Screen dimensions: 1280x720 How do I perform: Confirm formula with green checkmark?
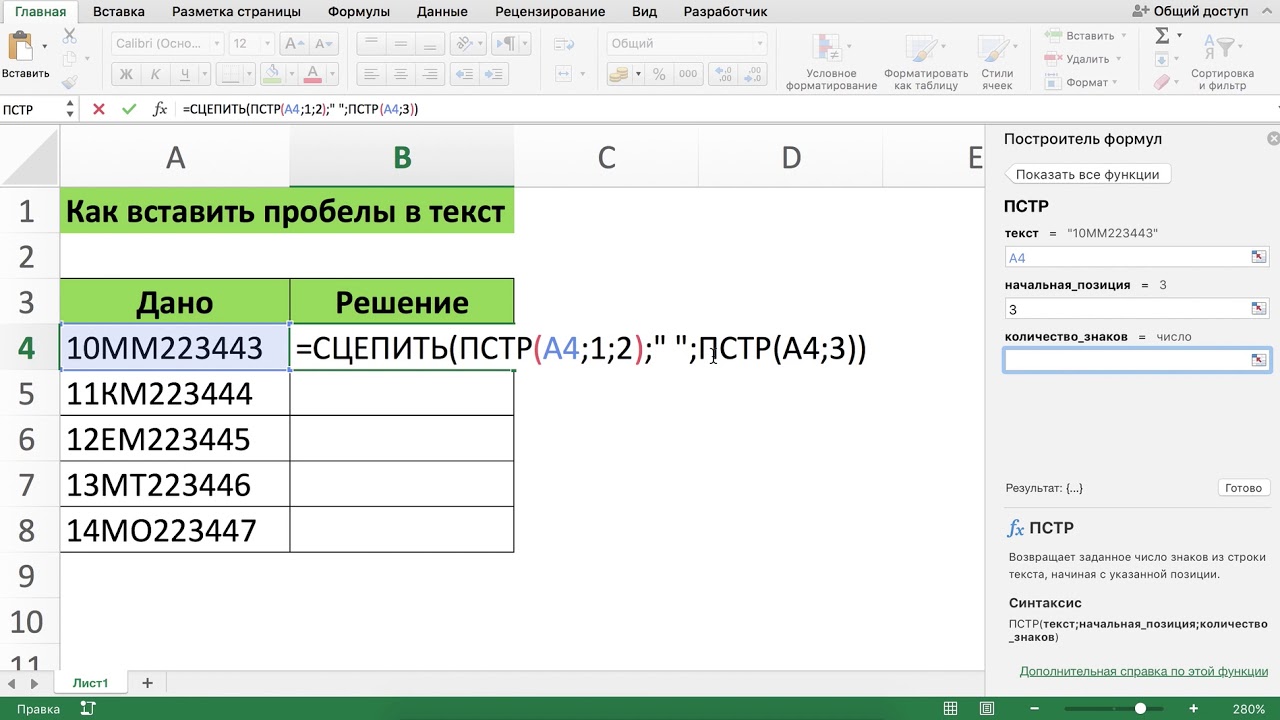[128, 109]
